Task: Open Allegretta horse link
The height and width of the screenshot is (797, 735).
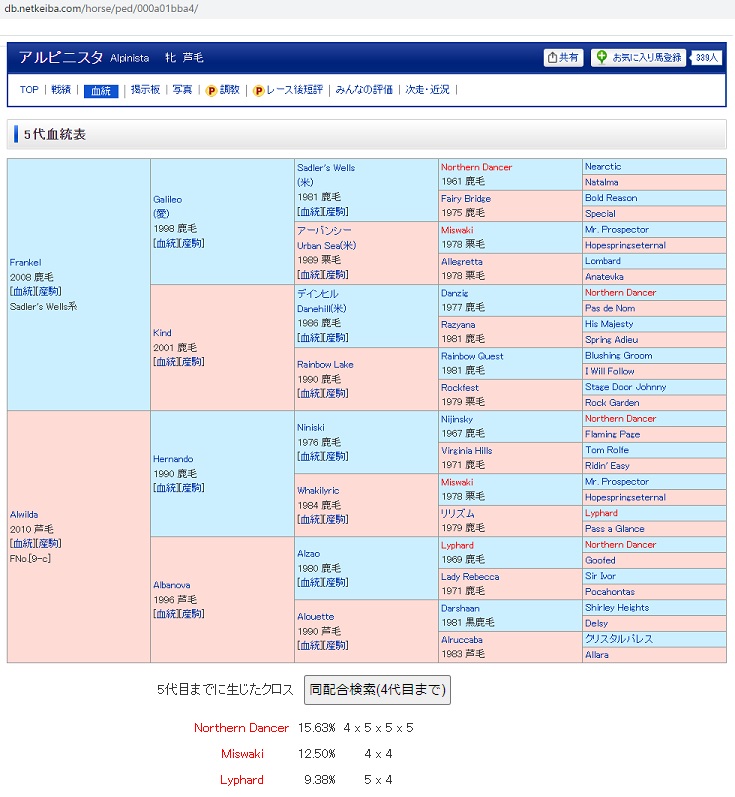Action: click(462, 262)
